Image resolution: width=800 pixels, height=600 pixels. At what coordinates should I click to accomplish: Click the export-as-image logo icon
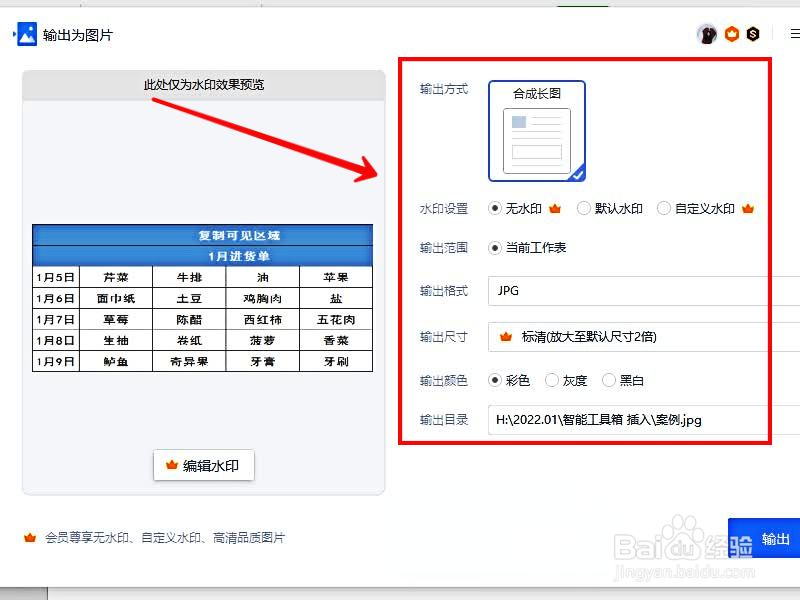(x=26, y=33)
